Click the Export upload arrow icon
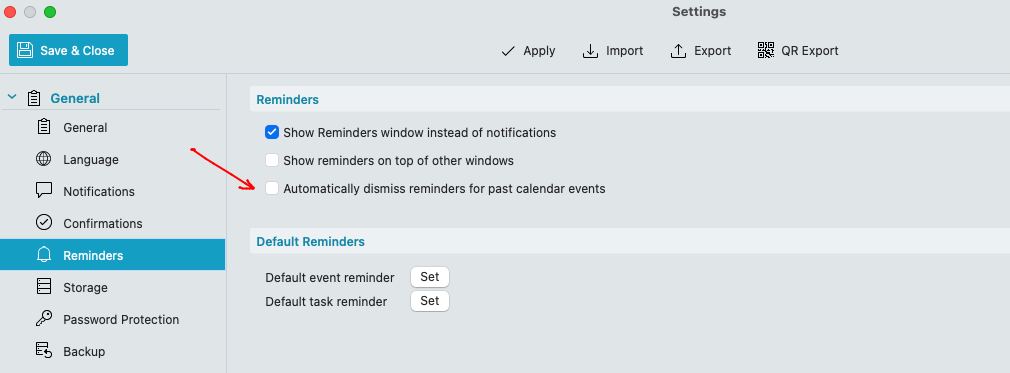This screenshot has width=1010, height=373. 678,51
